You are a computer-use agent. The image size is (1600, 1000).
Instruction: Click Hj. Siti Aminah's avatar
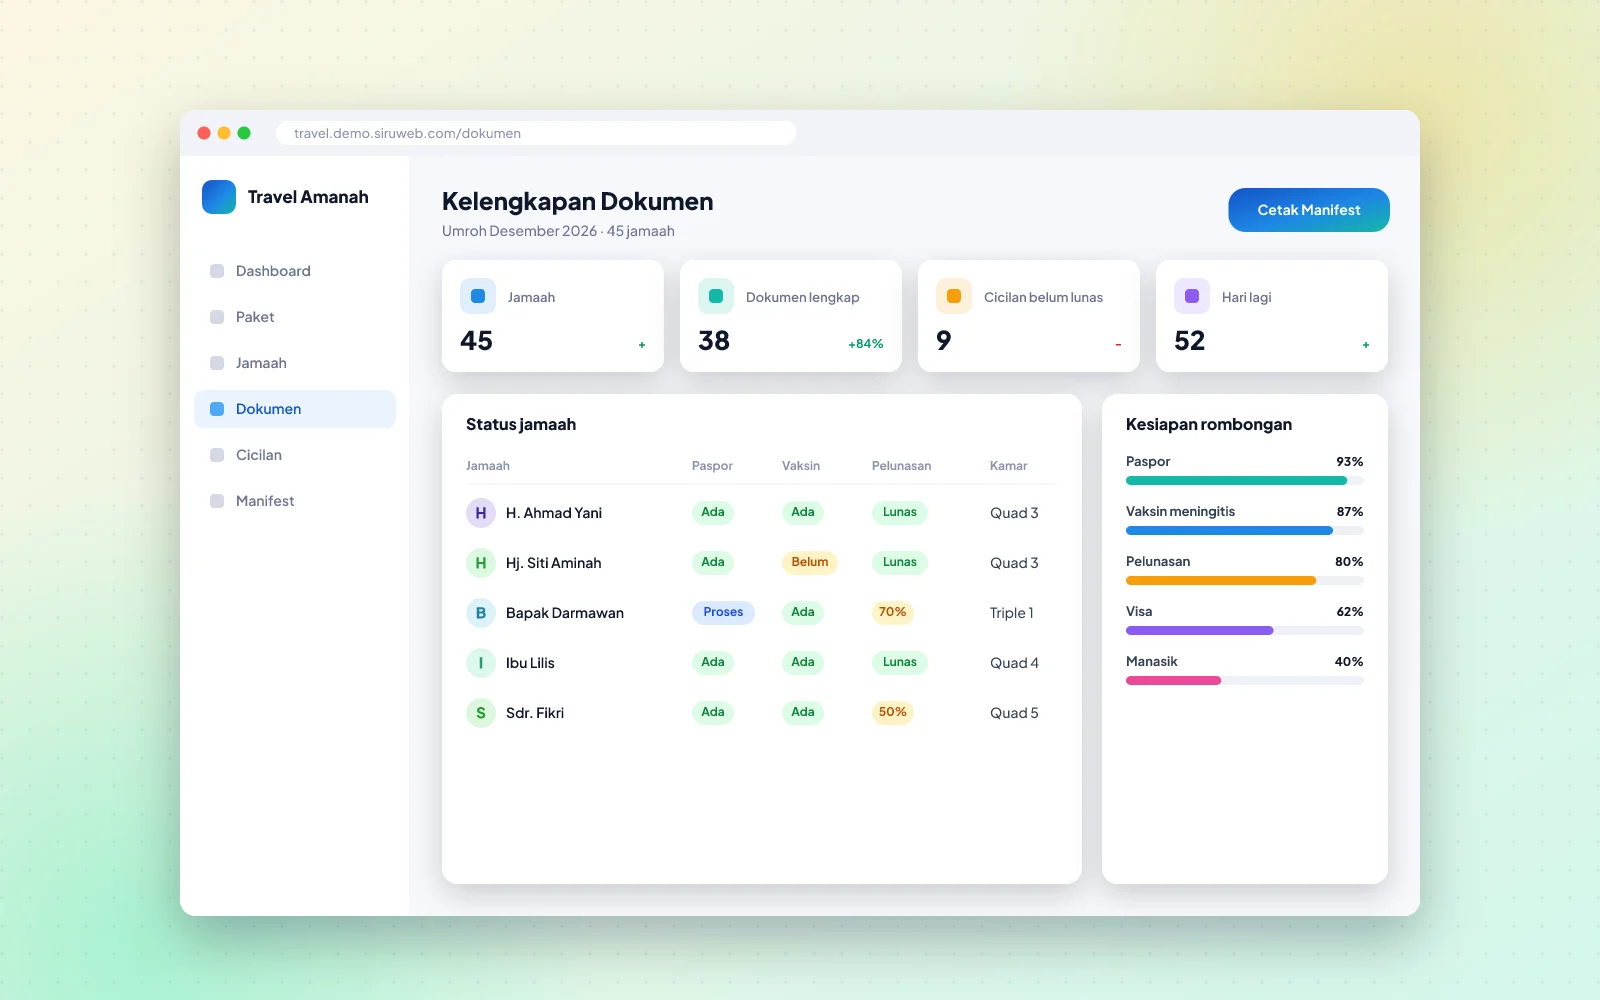(481, 563)
